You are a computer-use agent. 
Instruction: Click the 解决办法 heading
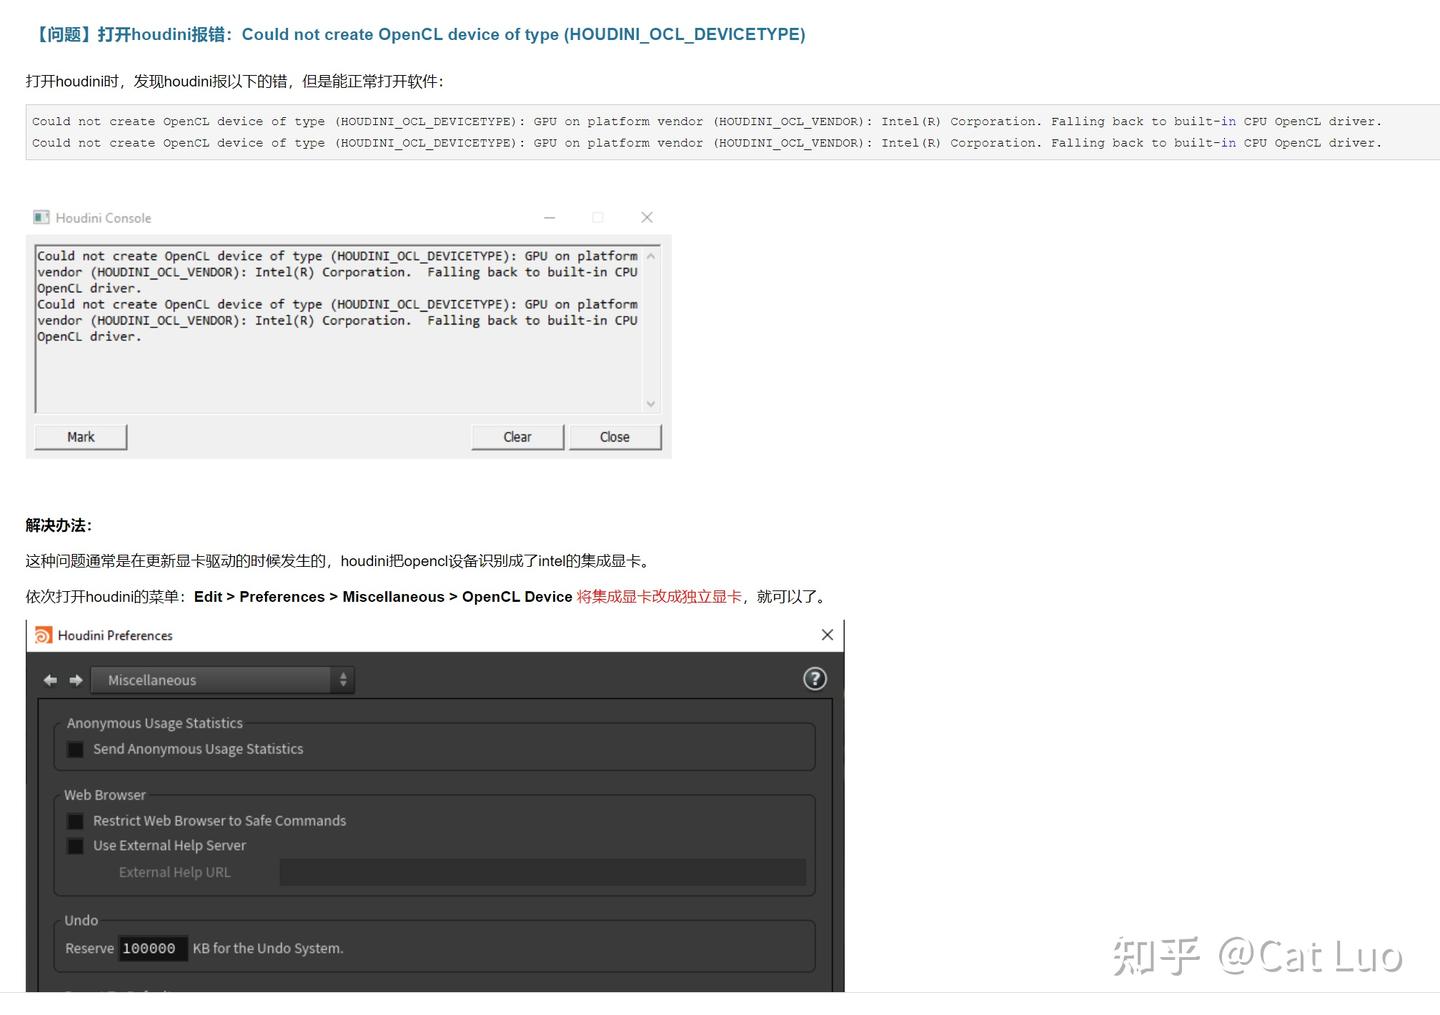[59, 525]
